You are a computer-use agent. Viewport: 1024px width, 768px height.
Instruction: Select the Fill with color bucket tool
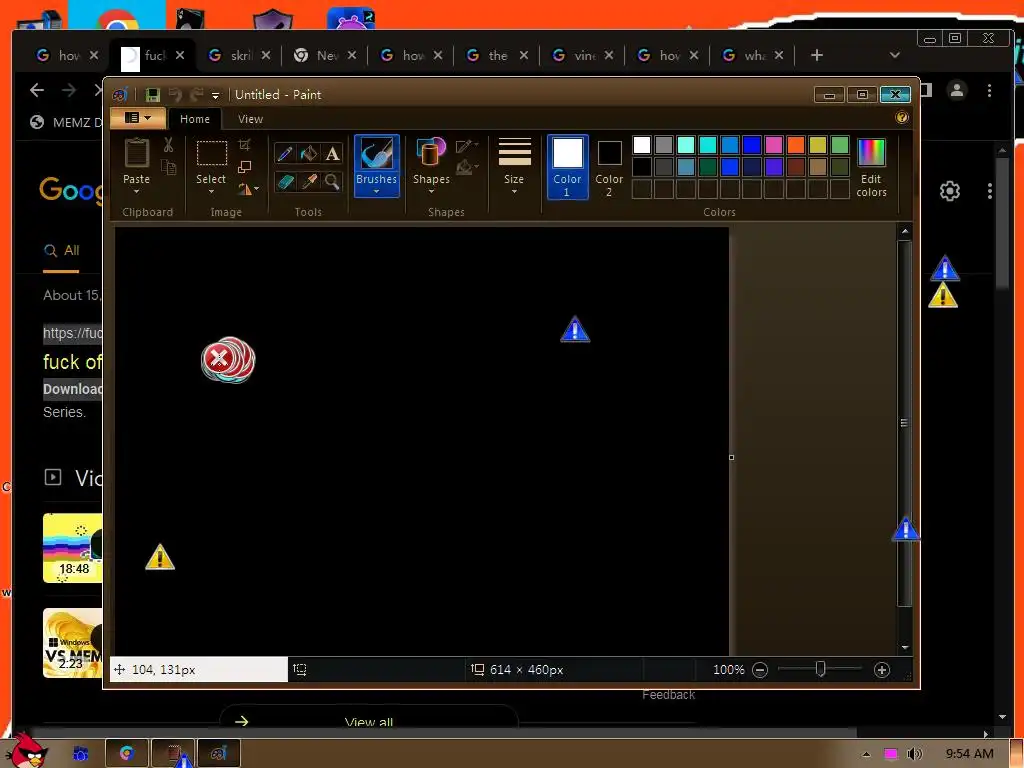(x=308, y=154)
